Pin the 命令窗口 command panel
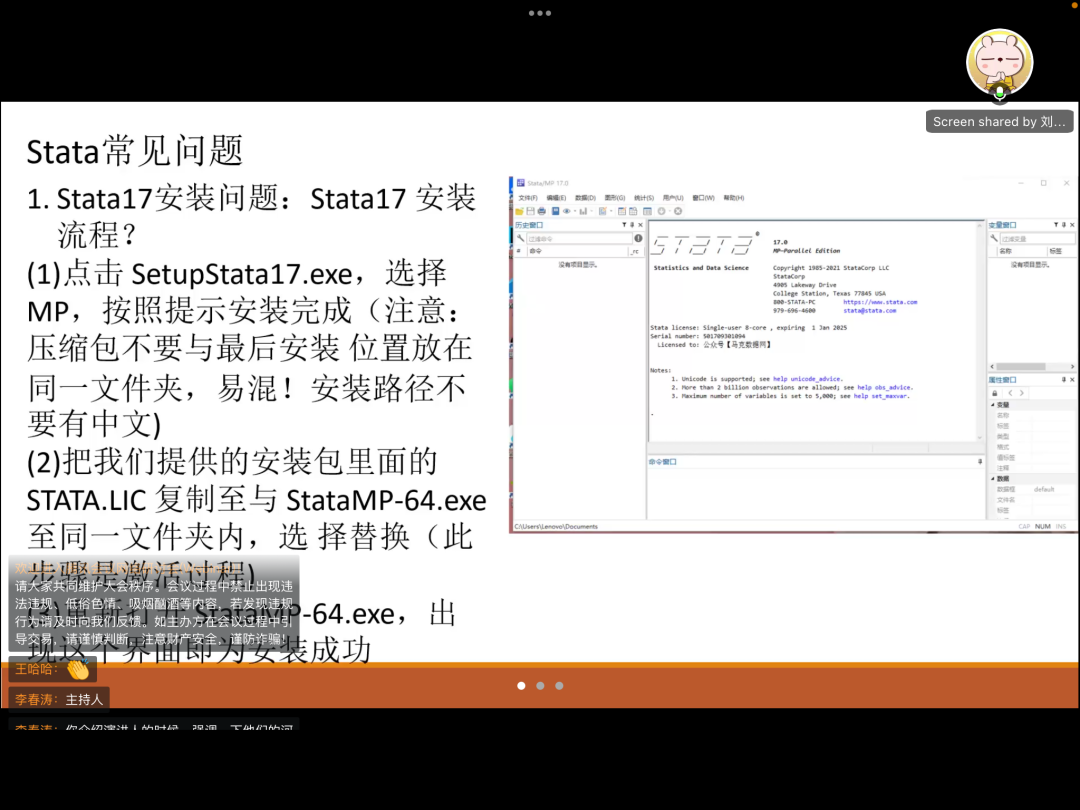This screenshot has width=1080, height=810. 980,461
